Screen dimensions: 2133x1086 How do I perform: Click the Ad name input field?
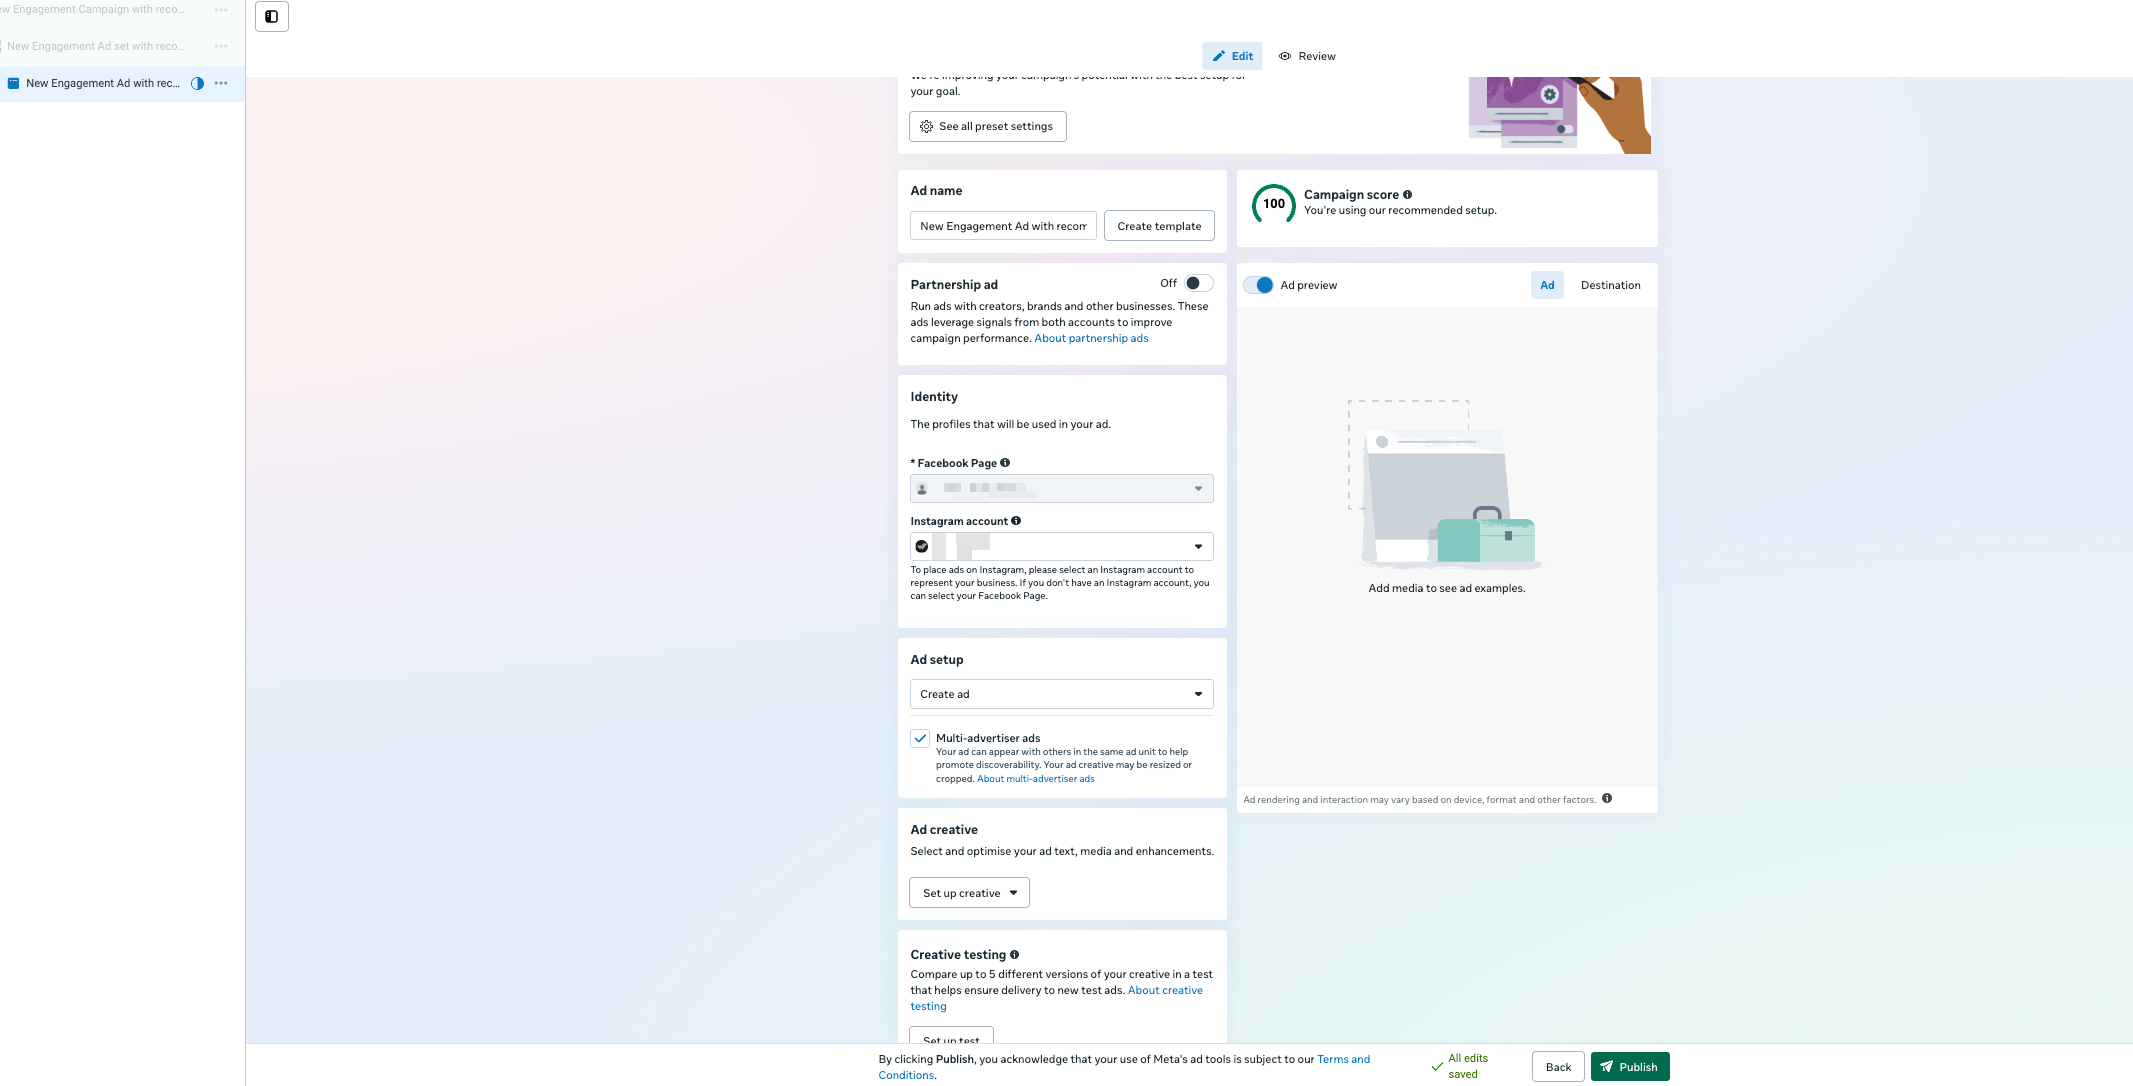tap(1002, 227)
